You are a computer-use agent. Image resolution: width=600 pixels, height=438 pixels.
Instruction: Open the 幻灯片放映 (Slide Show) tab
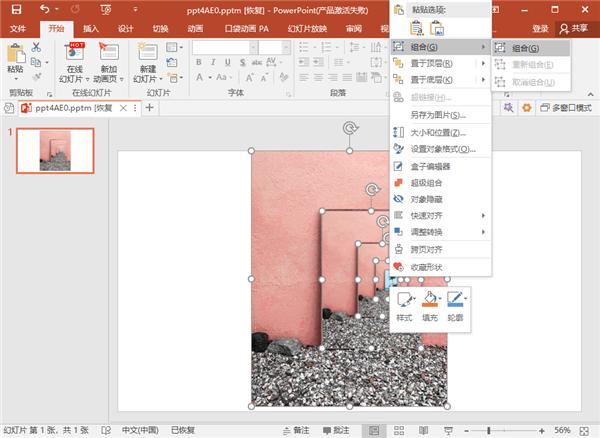click(x=307, y=29)
